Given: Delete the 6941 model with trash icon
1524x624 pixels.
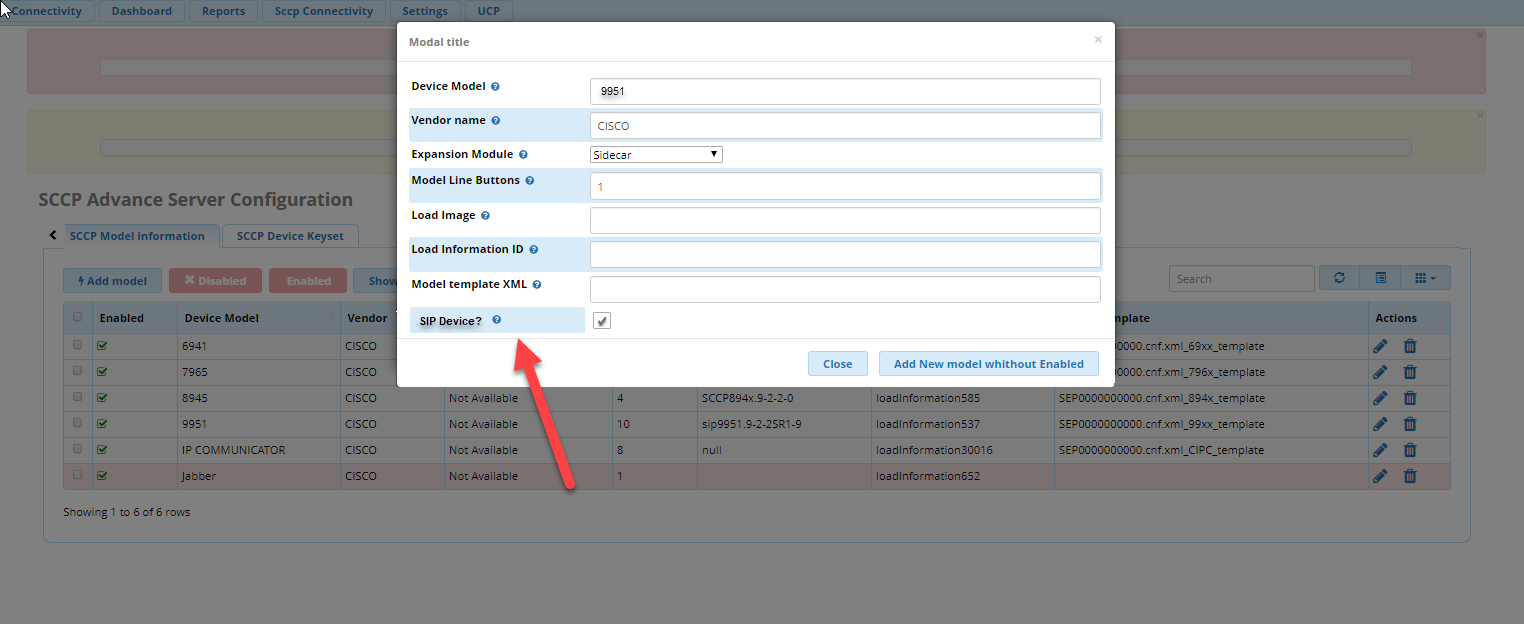Looking at the screenshot, I should (x=1410, y=345).
